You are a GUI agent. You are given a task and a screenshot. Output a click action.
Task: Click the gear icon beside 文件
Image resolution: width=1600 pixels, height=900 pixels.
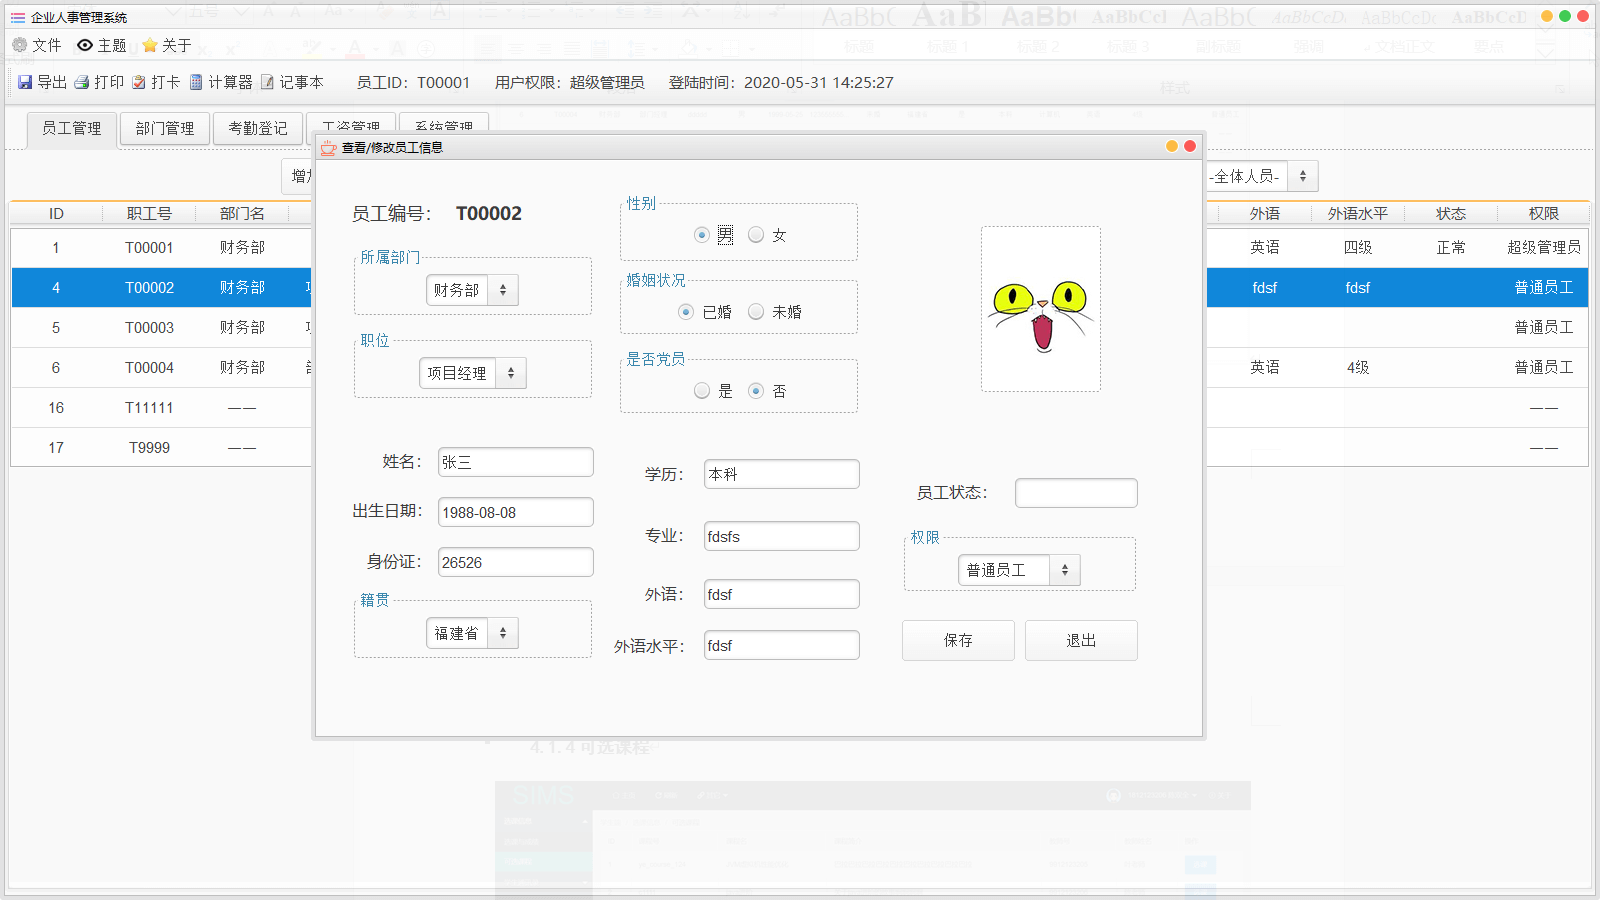click(x=20, y=45)
